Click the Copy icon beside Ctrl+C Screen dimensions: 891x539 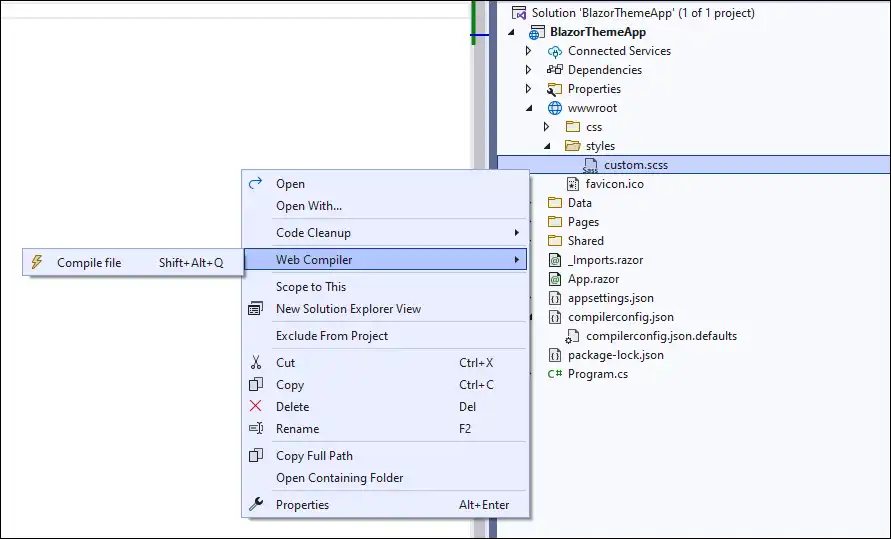(x=256, y=385)
